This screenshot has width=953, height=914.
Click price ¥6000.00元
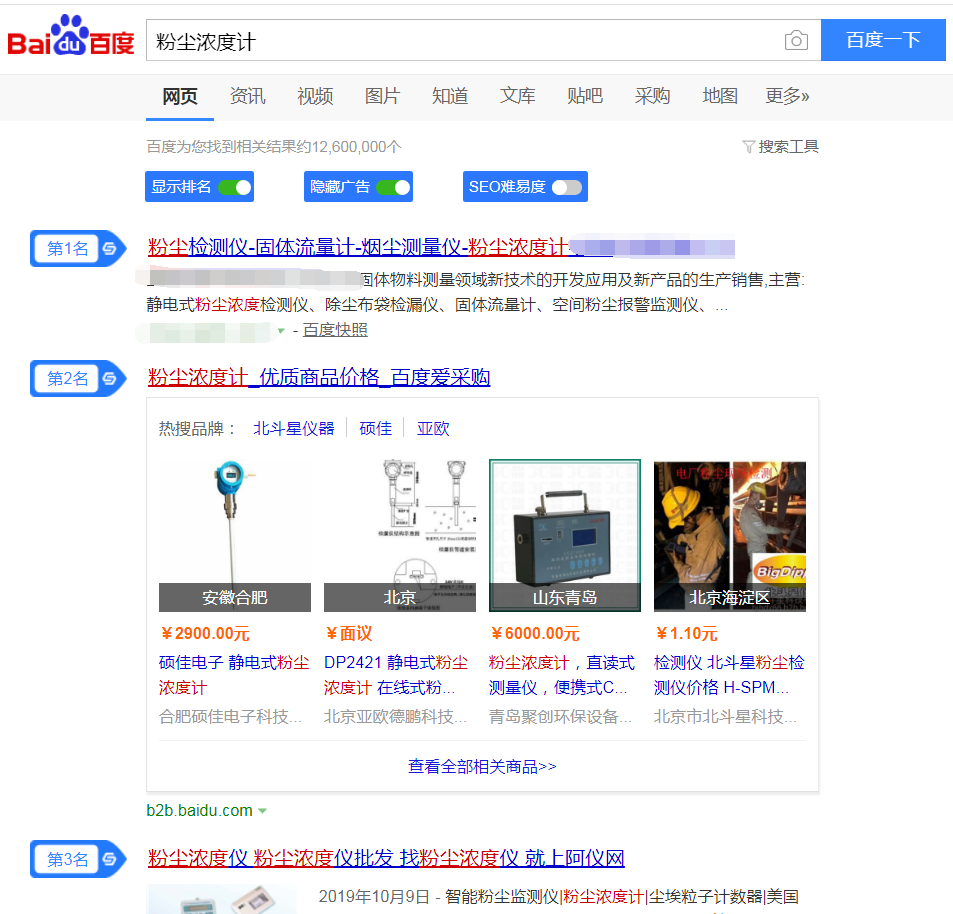pyautogui.click(x=535, y=634)
